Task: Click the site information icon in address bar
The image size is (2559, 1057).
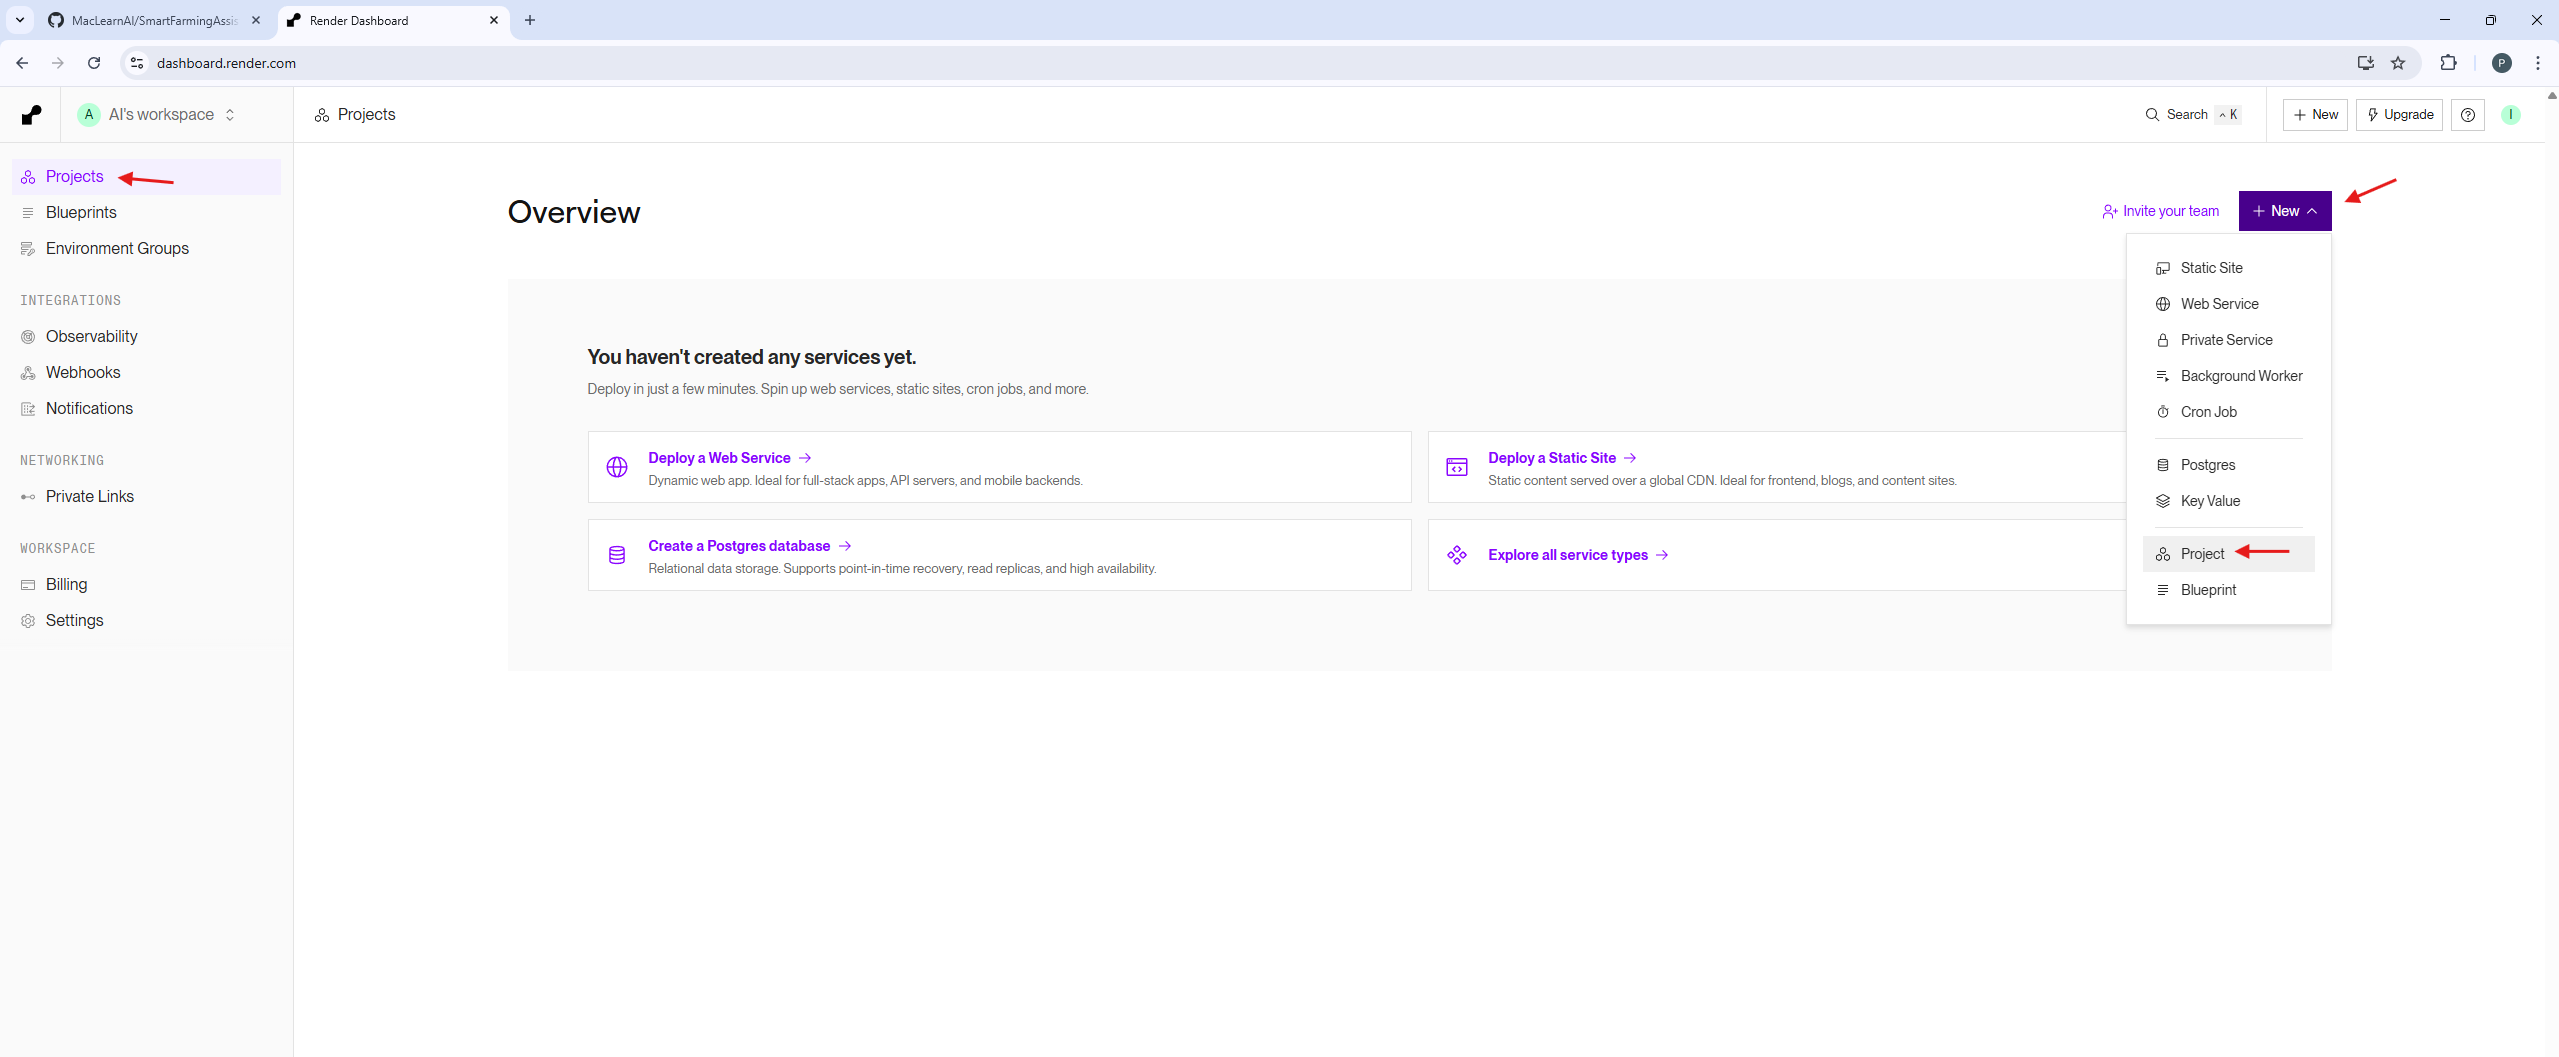Action: click(137, 63)
